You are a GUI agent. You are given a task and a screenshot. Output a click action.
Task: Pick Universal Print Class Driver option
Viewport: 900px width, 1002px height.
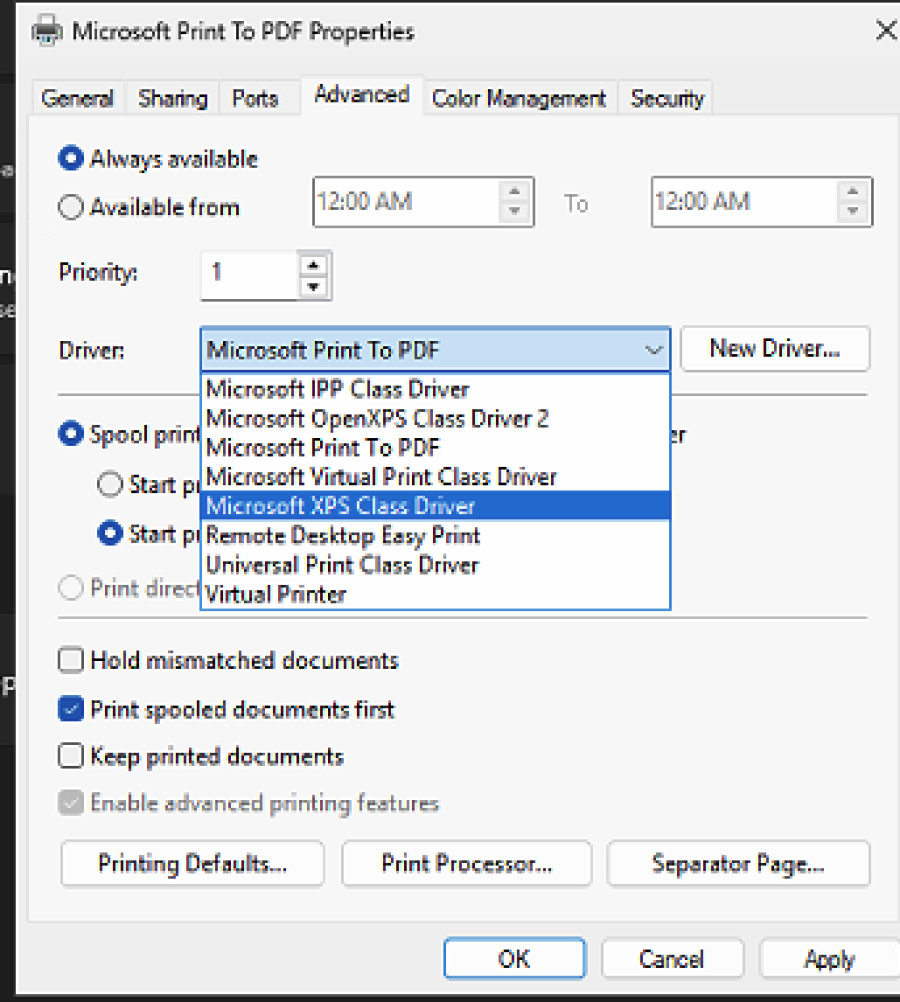pyautogui.click(x=342, y=565)
